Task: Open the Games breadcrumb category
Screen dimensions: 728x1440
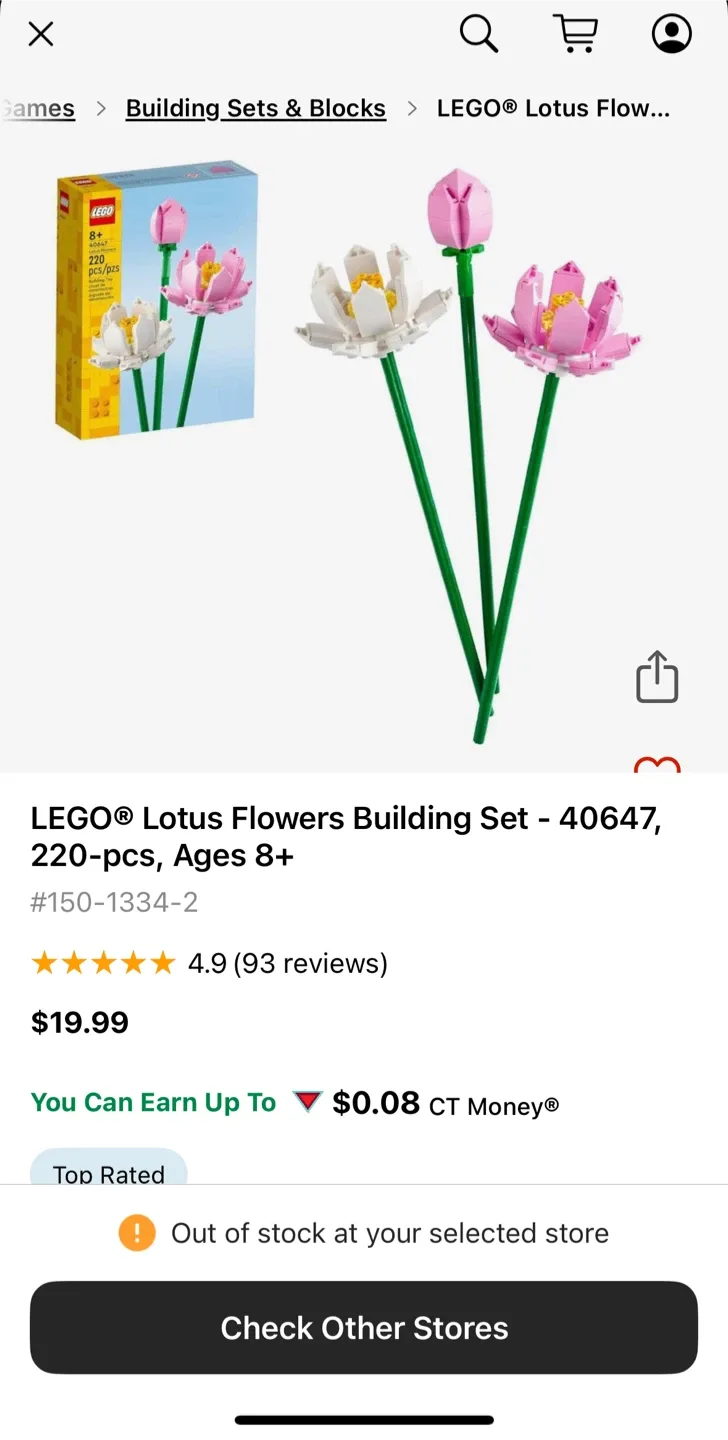Action: click(38, 108)
